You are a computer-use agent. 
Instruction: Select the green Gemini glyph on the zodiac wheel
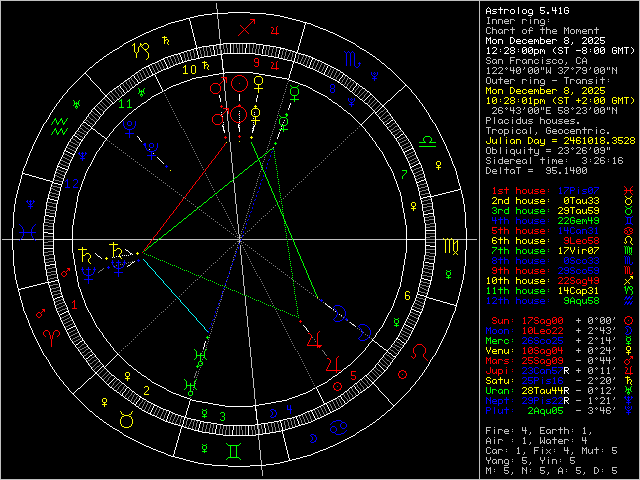click(x=232, y=451)
